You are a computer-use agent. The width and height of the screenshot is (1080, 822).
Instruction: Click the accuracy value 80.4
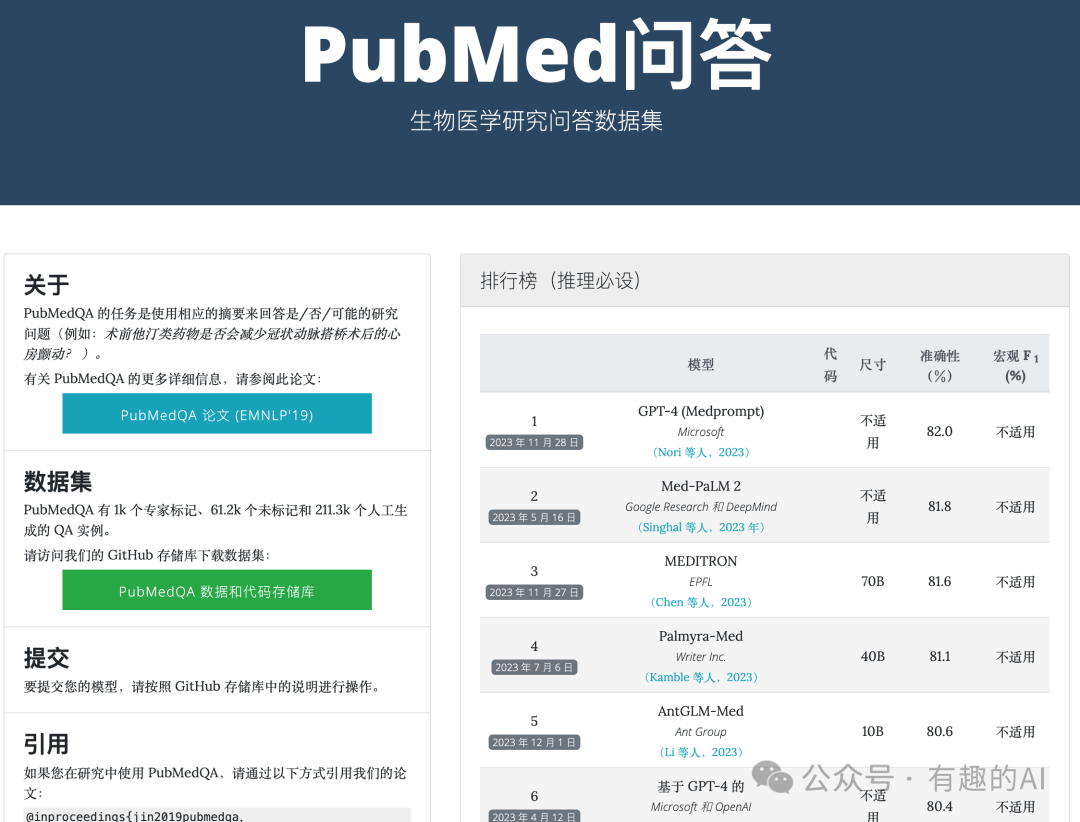click(x=939, y=806)
